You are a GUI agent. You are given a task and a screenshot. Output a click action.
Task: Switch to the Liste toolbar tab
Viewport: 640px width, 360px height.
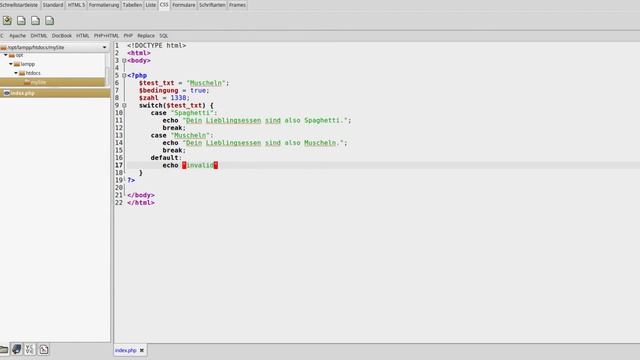pyautogui.click(x=151, y=5)
